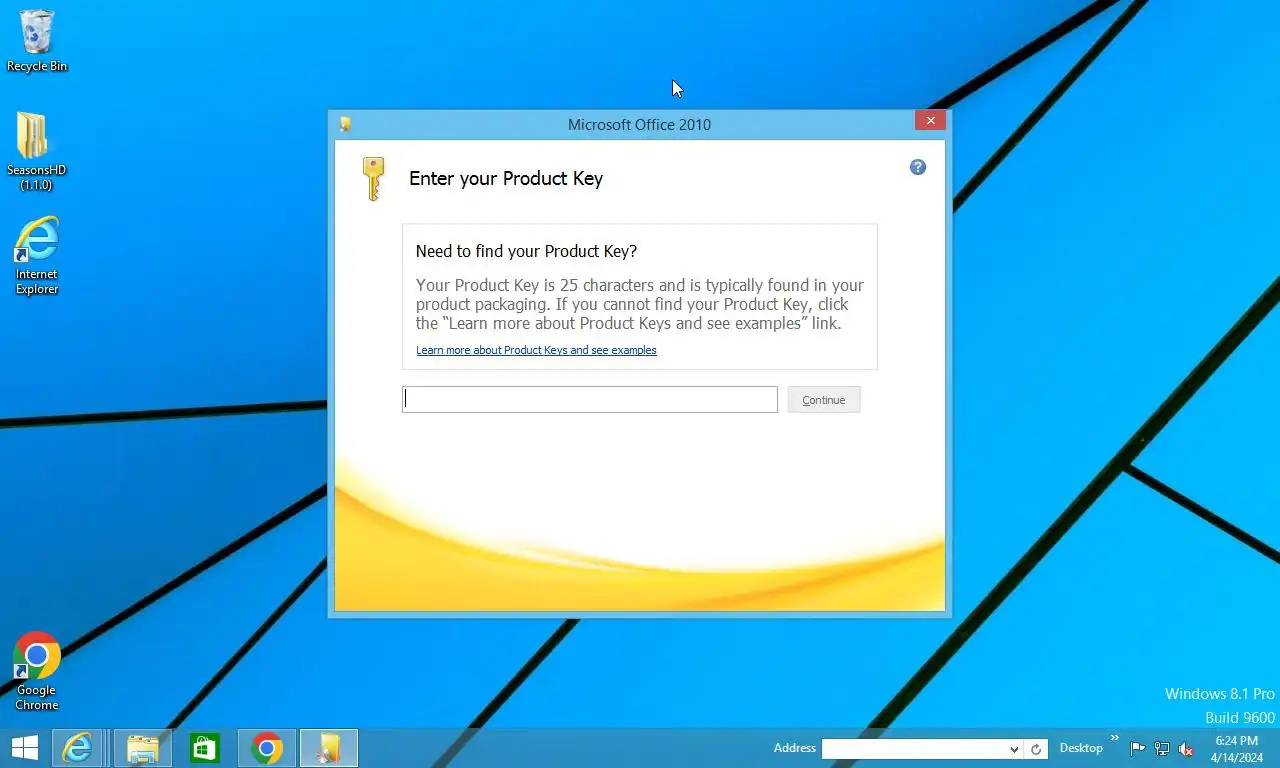This screenshot has width=1280, height=768.
Task: Open the Action Center flag icon
Action: pos(1138,749)
